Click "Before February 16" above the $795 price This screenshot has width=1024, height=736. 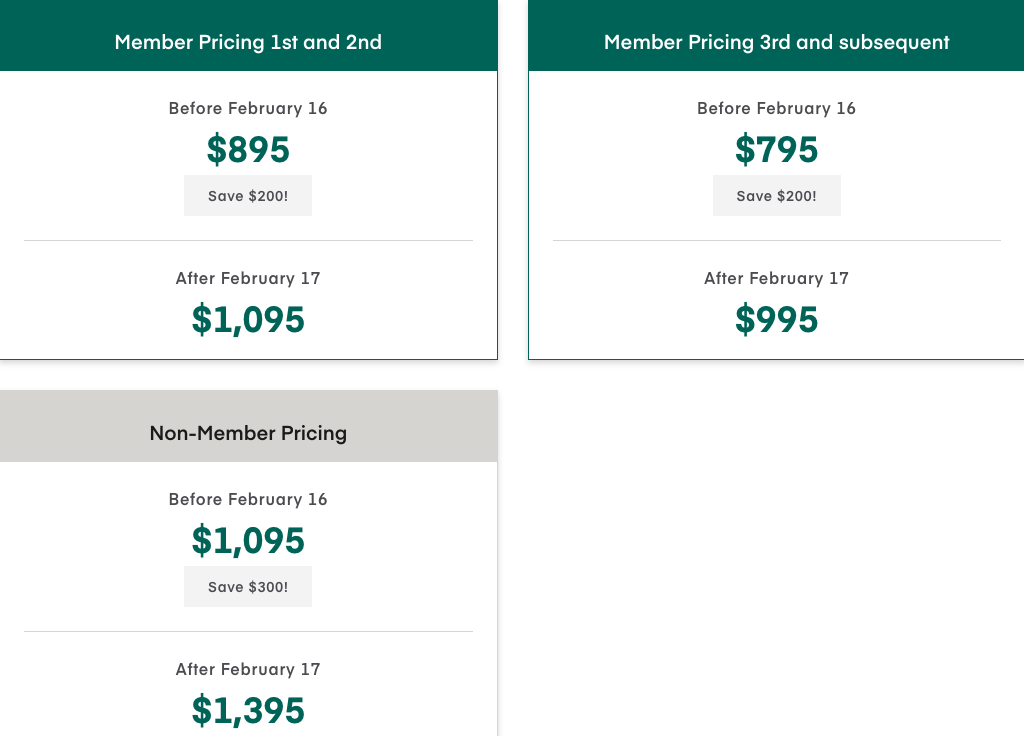pos(776,108)
